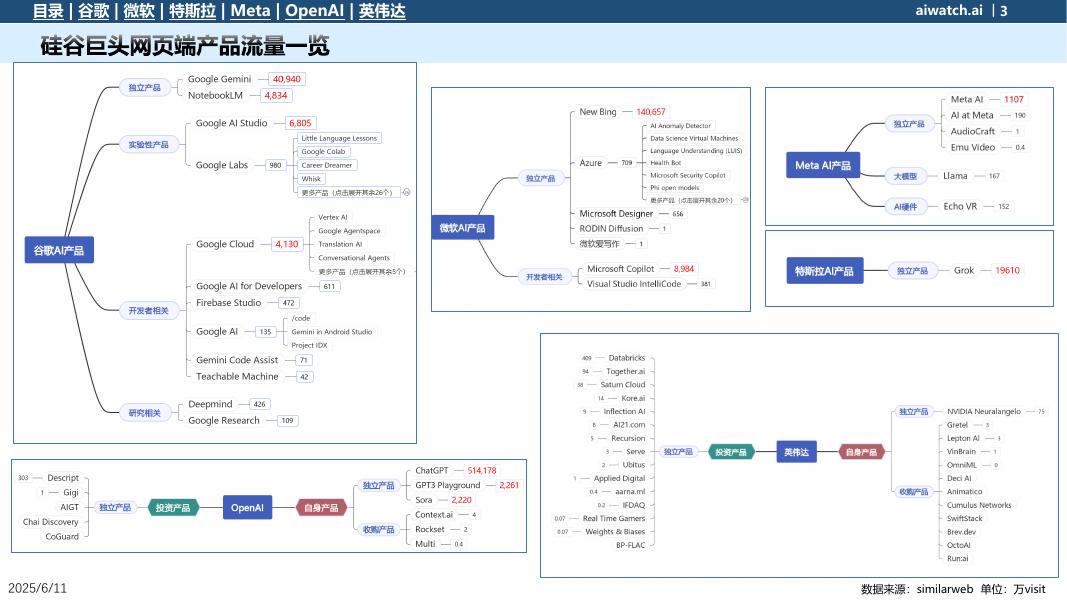Select the 谷歌AI产品 root node
Viewport: 1067px width, 600px height.
click(59, 250)
